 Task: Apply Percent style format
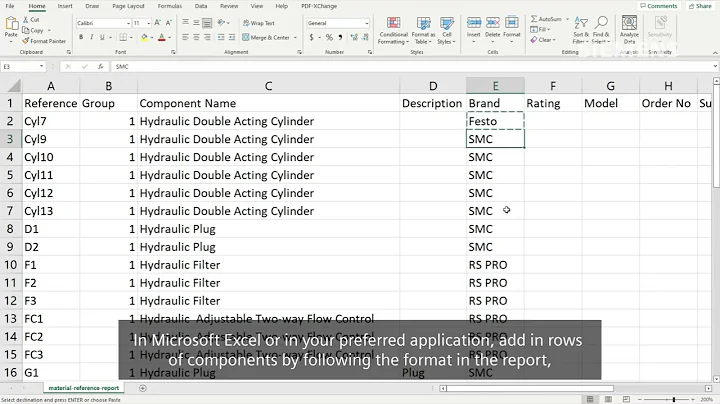coord(329,37)
